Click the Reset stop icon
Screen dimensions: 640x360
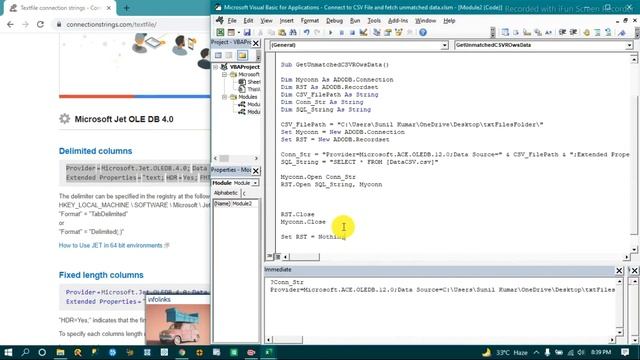point(352,32)
